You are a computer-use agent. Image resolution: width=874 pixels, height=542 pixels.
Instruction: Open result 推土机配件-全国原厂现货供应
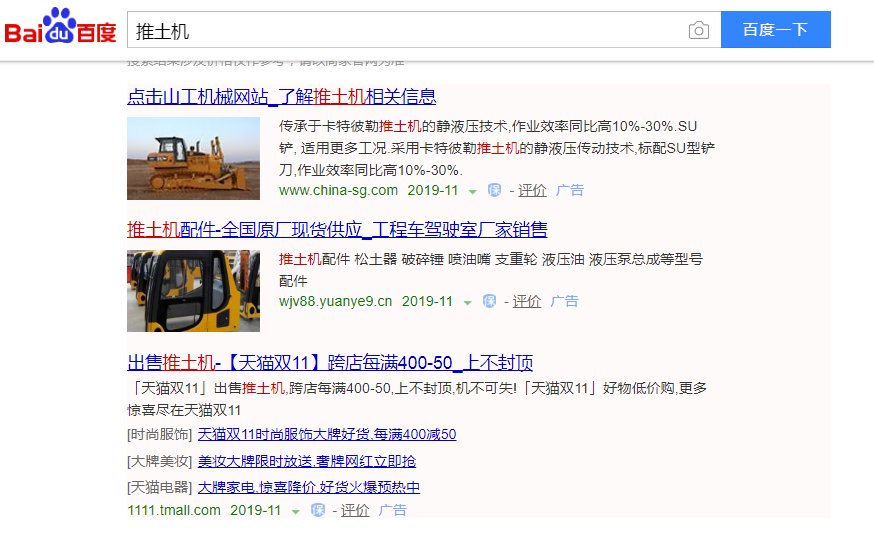(337, 229)
